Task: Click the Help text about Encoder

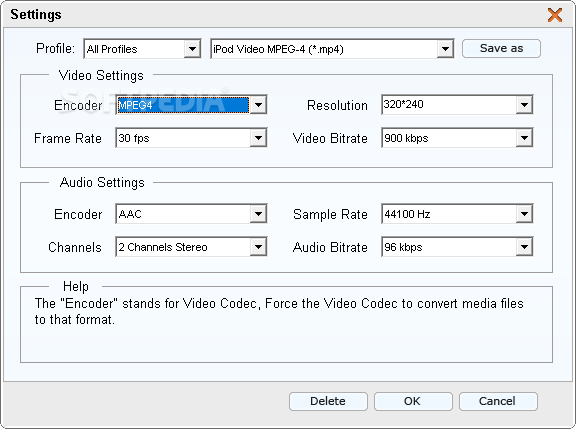Action: 279,311
